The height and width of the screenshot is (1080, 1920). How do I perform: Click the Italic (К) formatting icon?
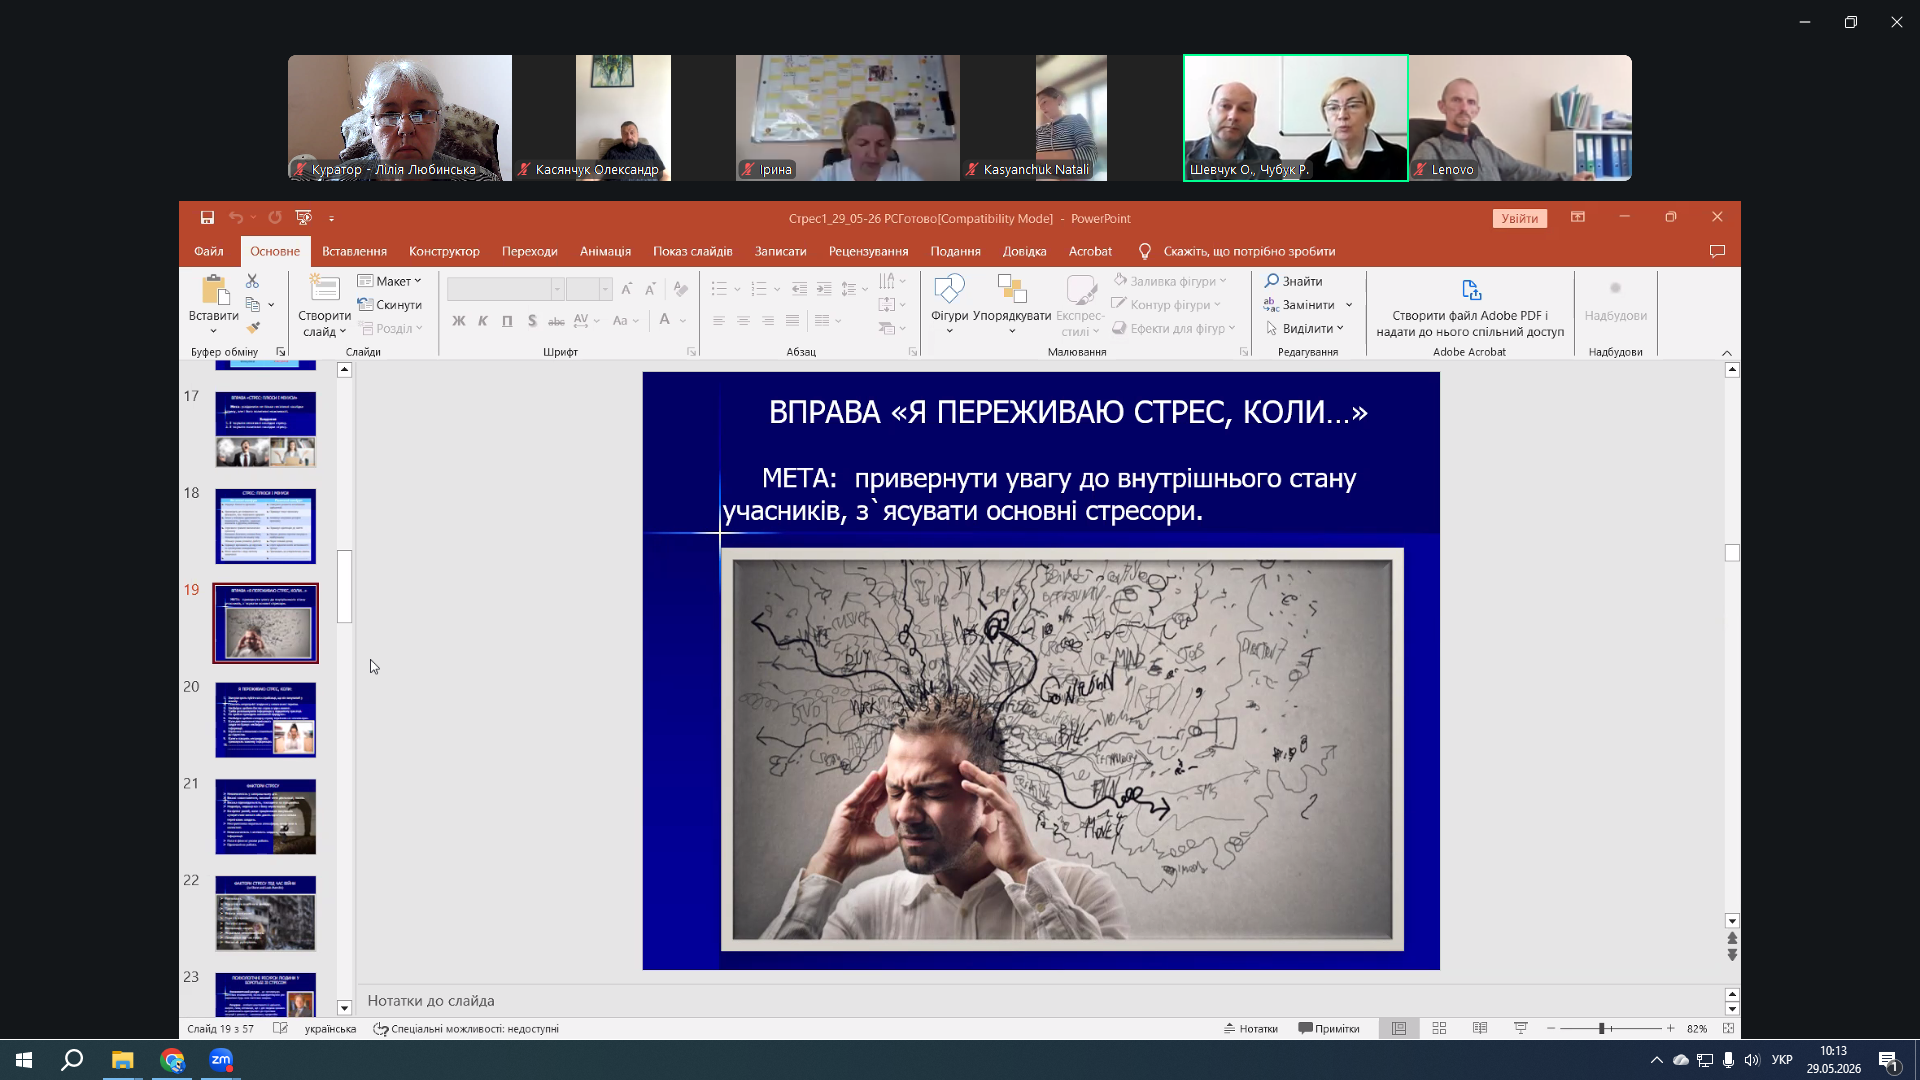pyautogui.click(x=483, y=321)
